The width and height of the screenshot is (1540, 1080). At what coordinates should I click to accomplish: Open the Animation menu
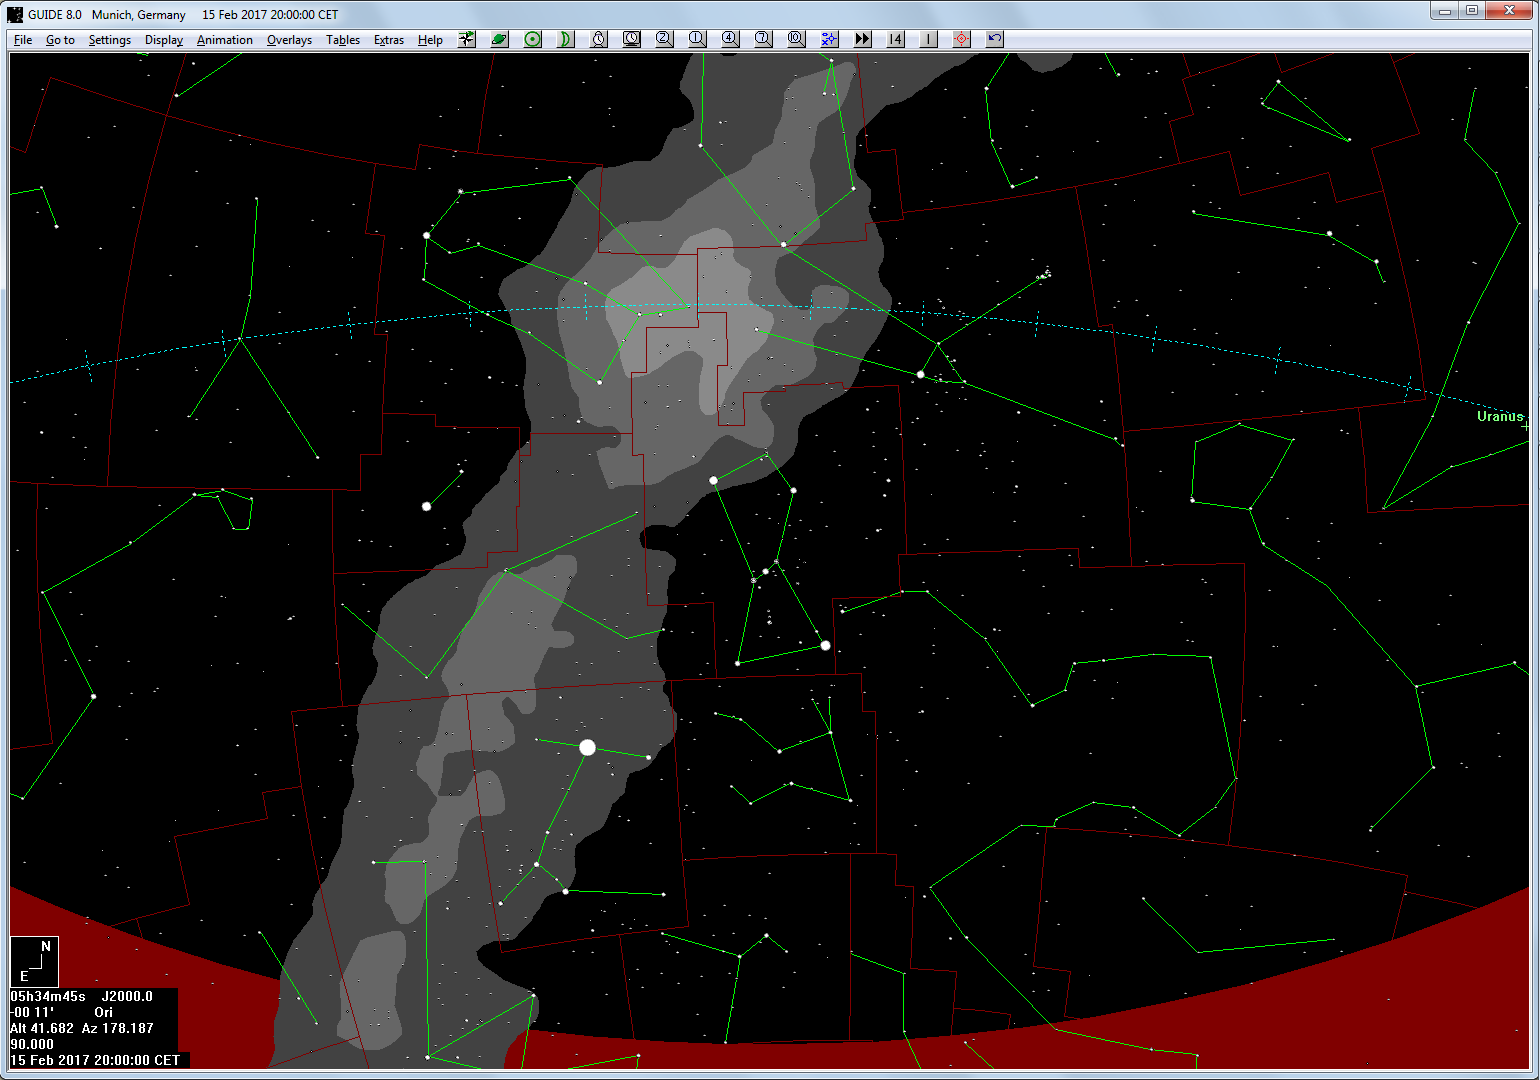coord(225,40)
